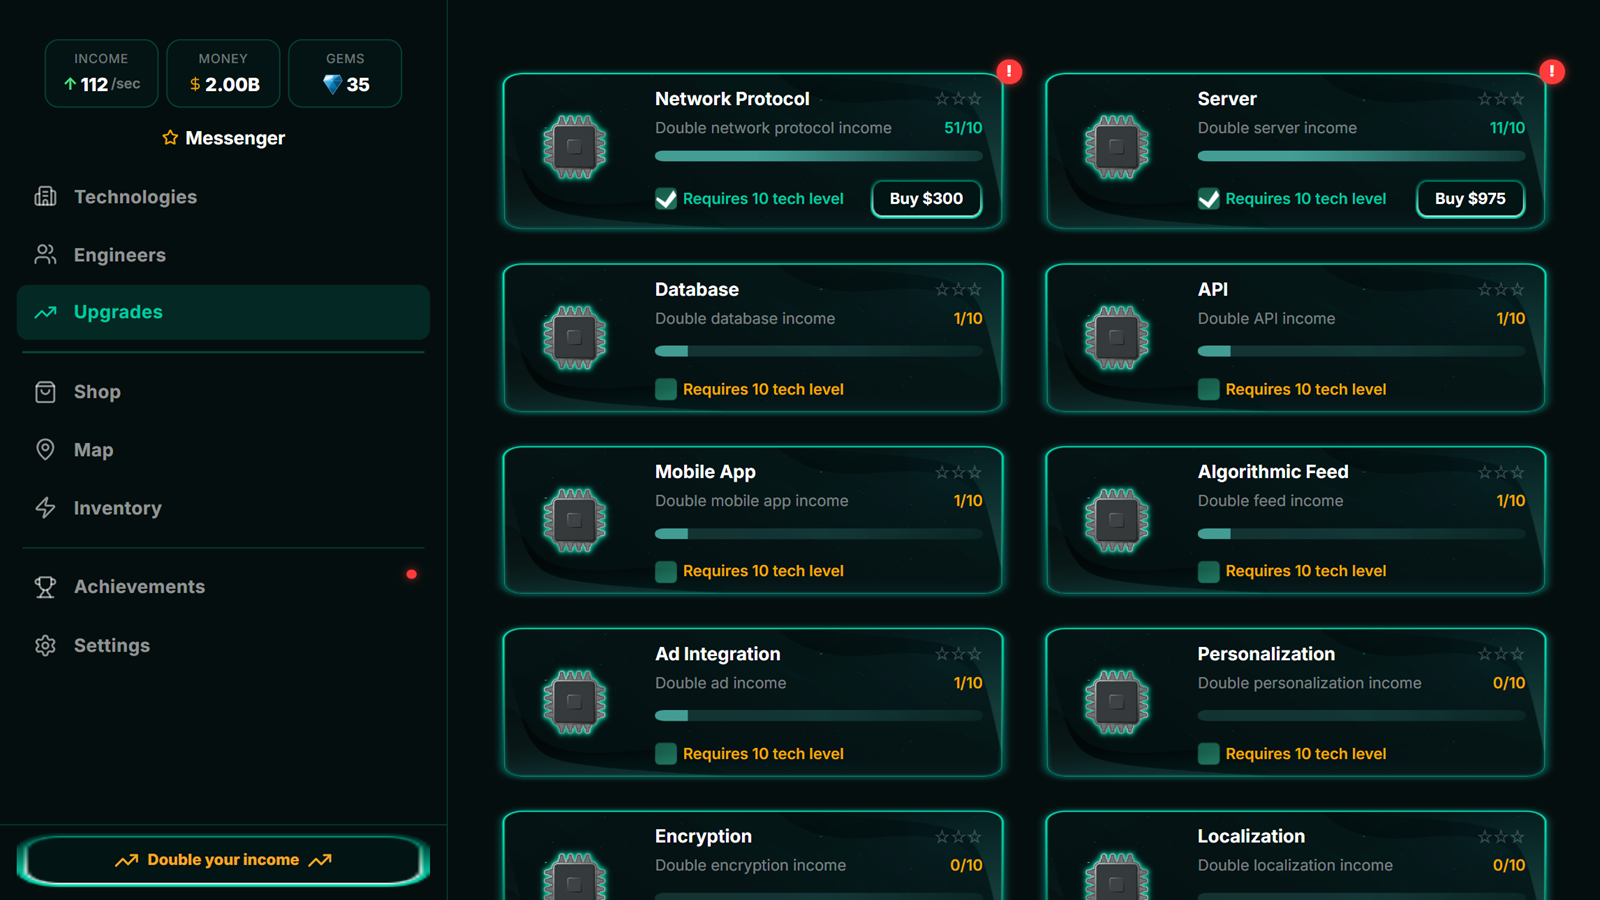
Task: Click the Messenger company title
Action: [x=235, y=138]
